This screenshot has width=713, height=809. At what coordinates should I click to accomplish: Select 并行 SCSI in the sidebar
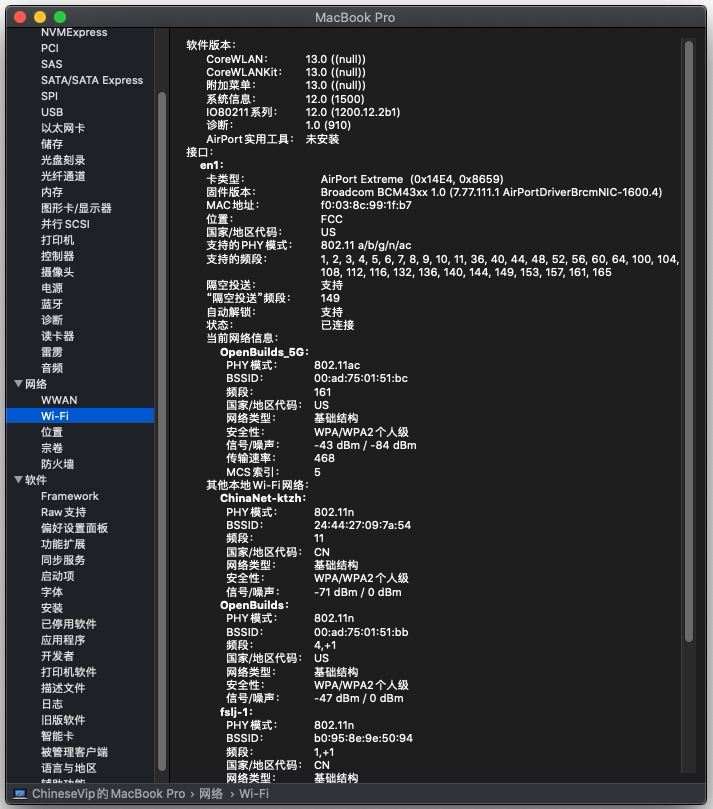click(66, 224)
